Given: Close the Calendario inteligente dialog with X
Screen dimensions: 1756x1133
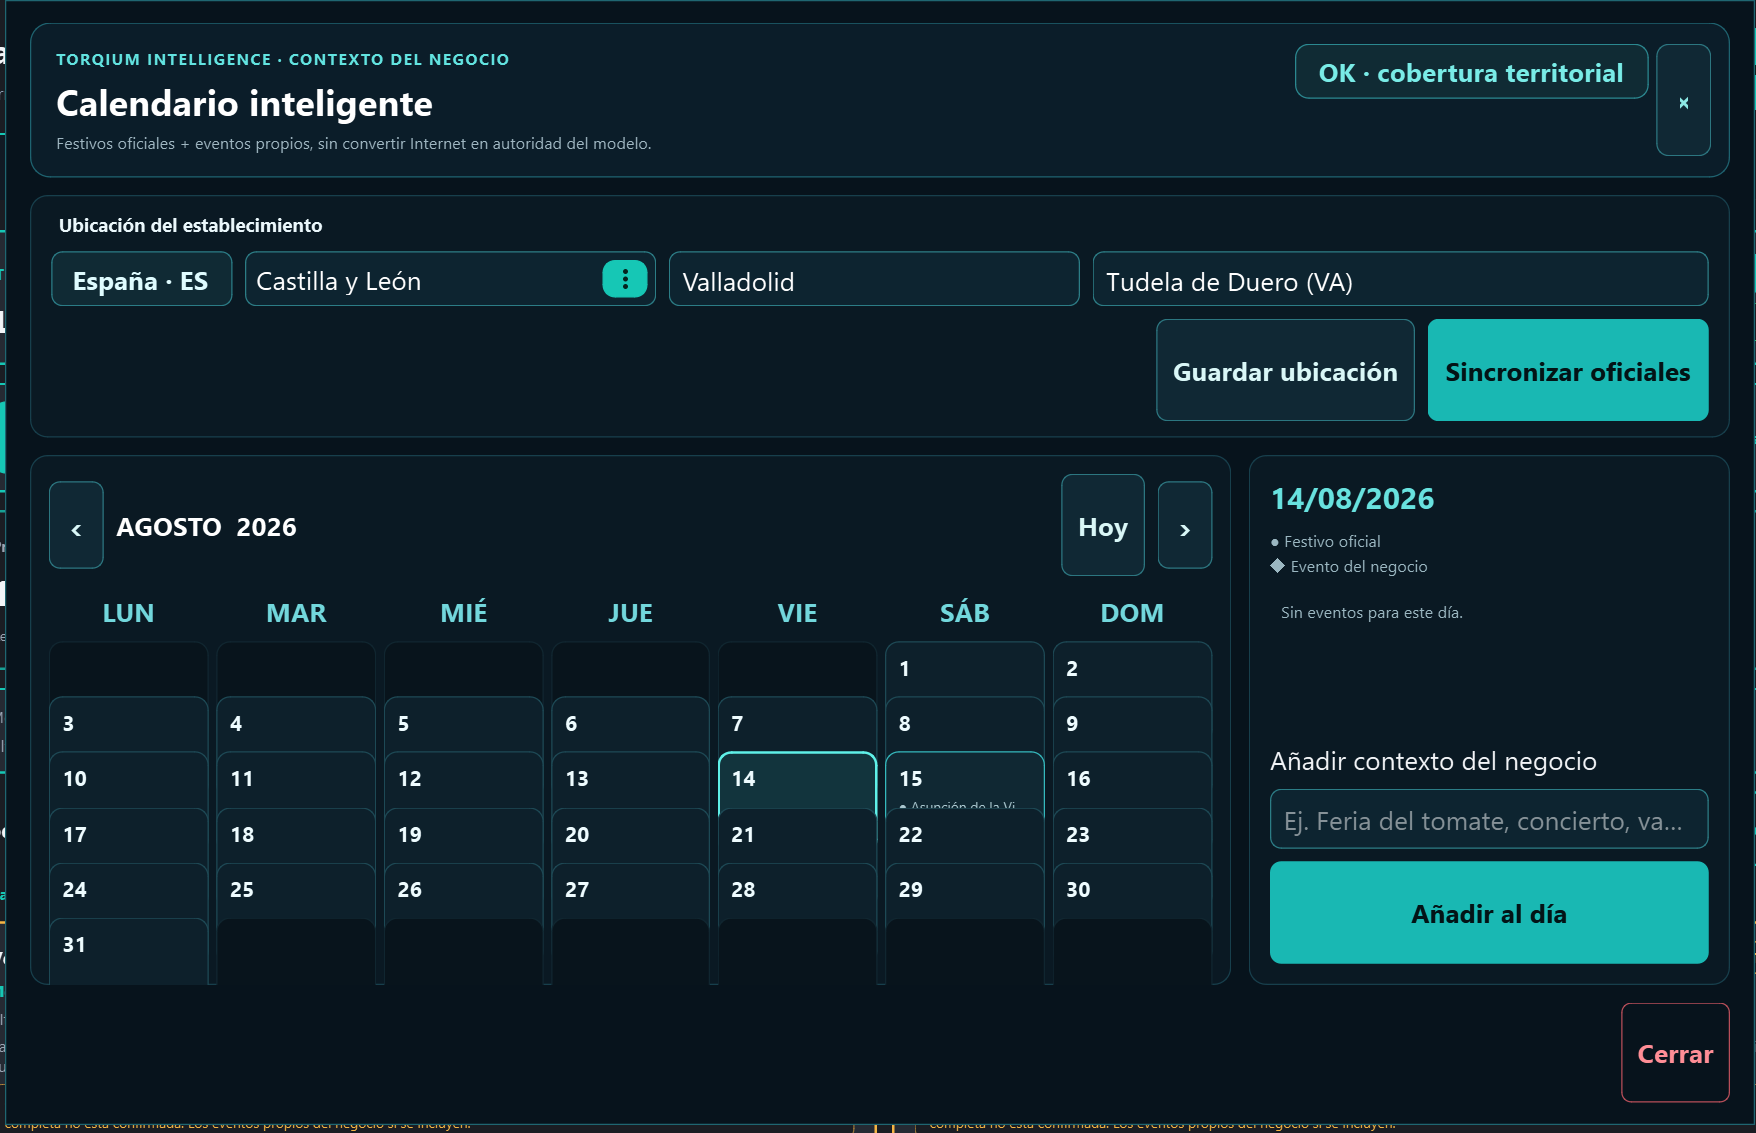Looking at the screenshot, I should pyautogui.click(x=1683, y=100).
